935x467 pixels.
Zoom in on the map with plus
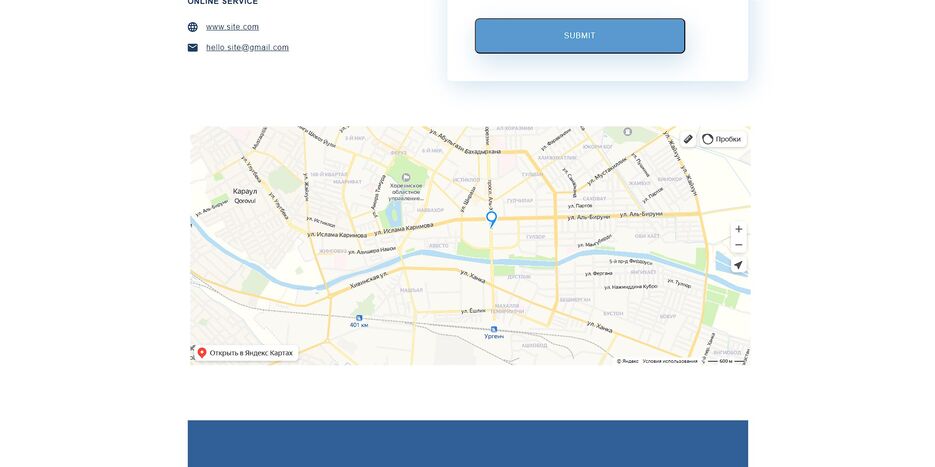(739, 229)
